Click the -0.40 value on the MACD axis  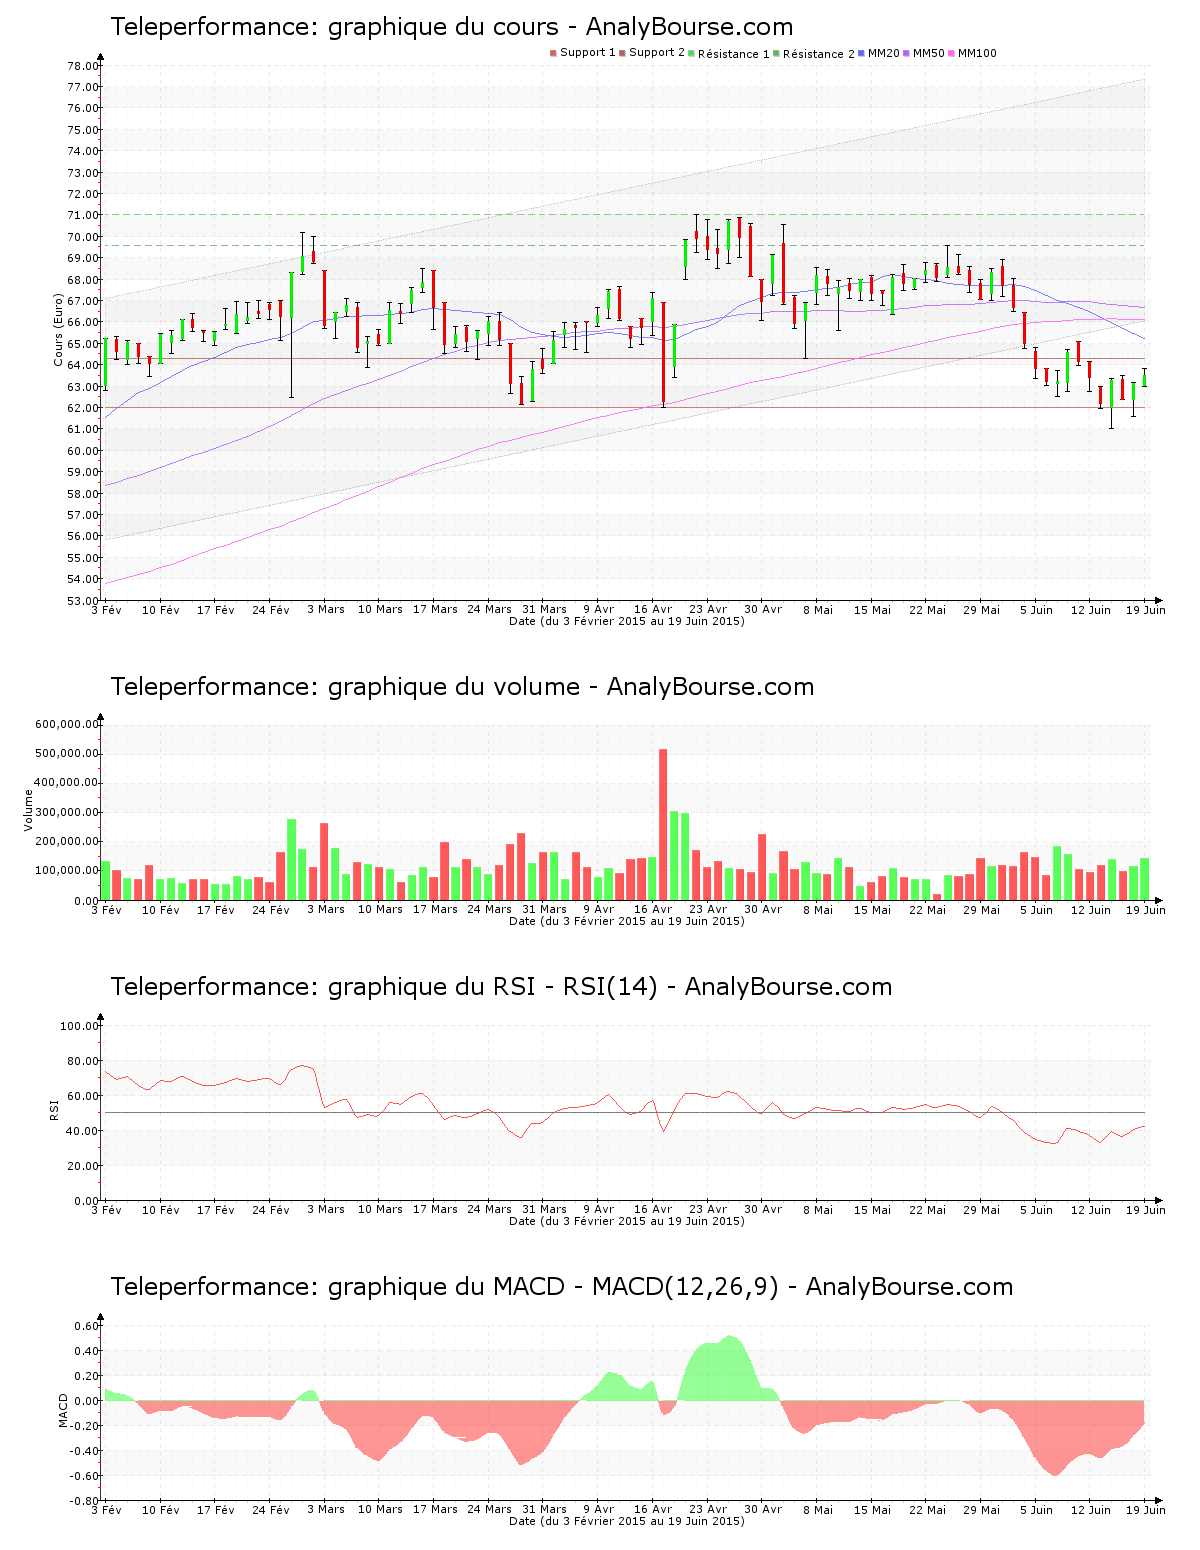point(85,1452)
